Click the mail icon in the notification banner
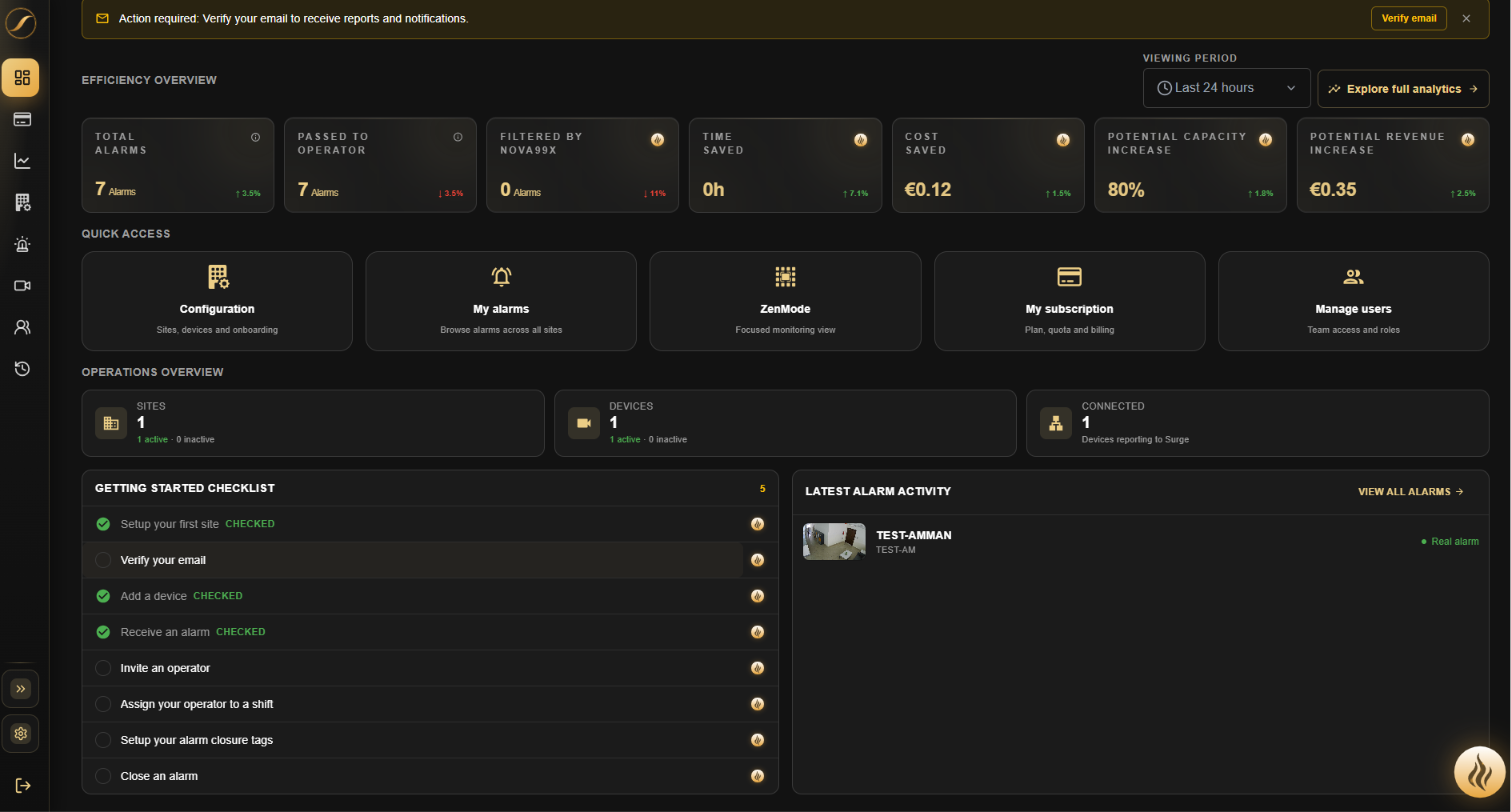Screen dimensions: 1511x812 click(102, 18)
